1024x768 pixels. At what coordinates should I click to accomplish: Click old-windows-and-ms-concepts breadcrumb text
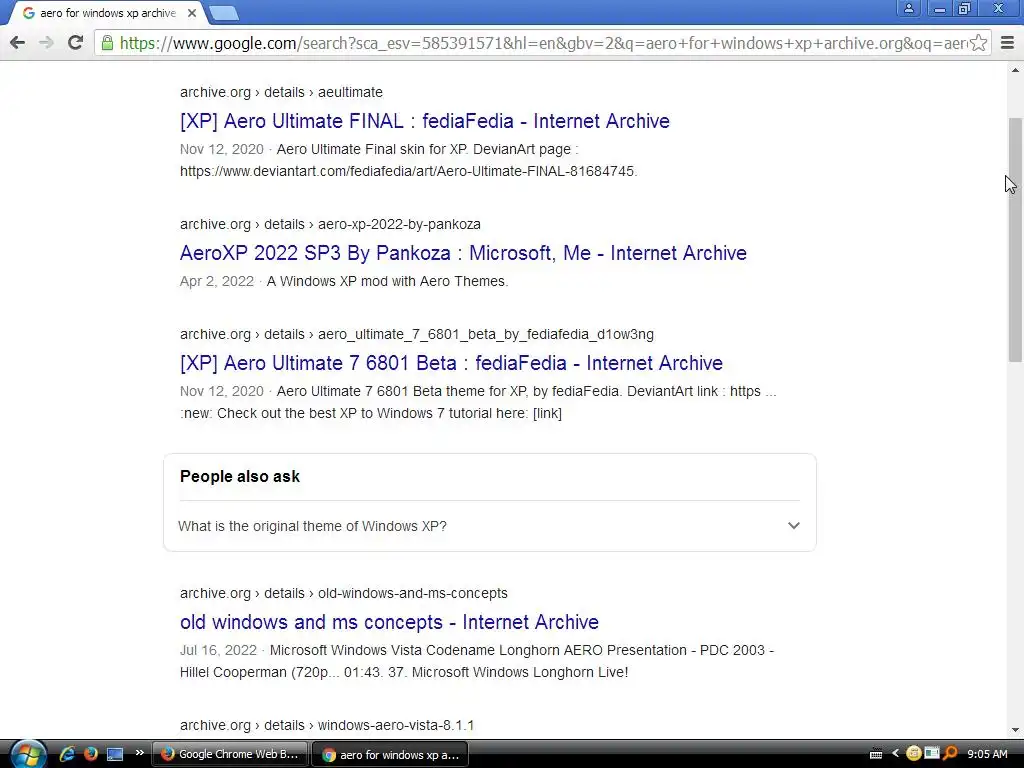(x=413, y=593)
